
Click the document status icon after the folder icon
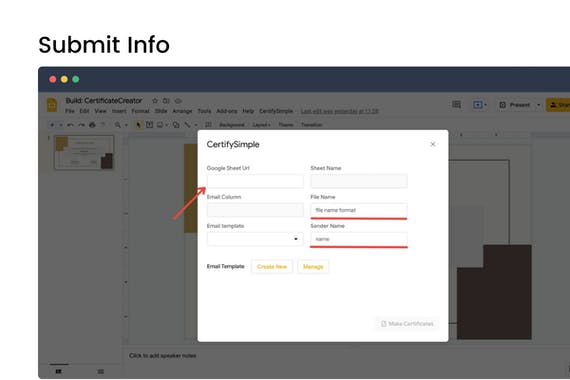pos(178,101)
